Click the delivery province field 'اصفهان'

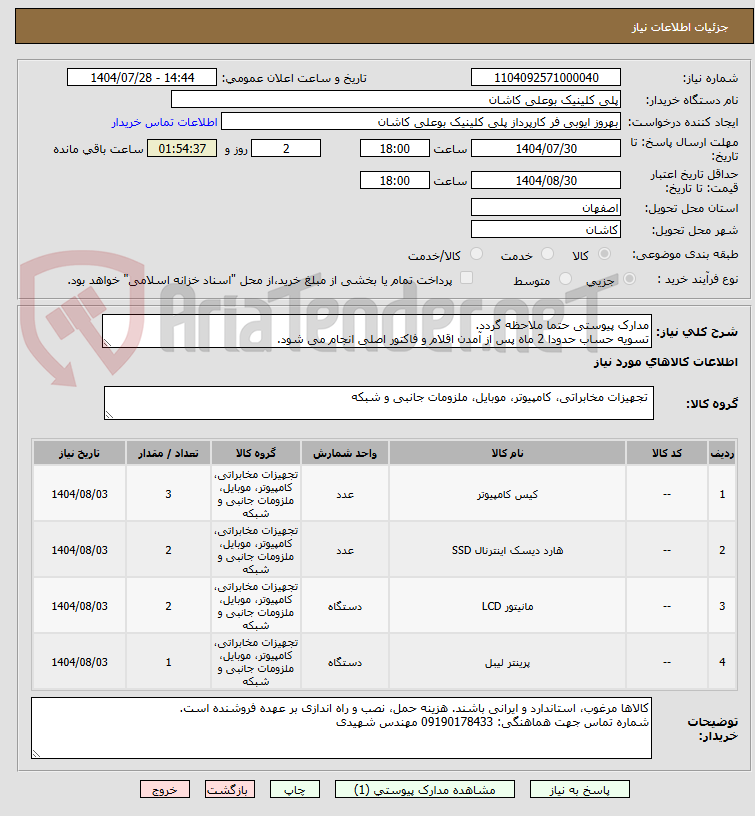(x=546, y=208)
